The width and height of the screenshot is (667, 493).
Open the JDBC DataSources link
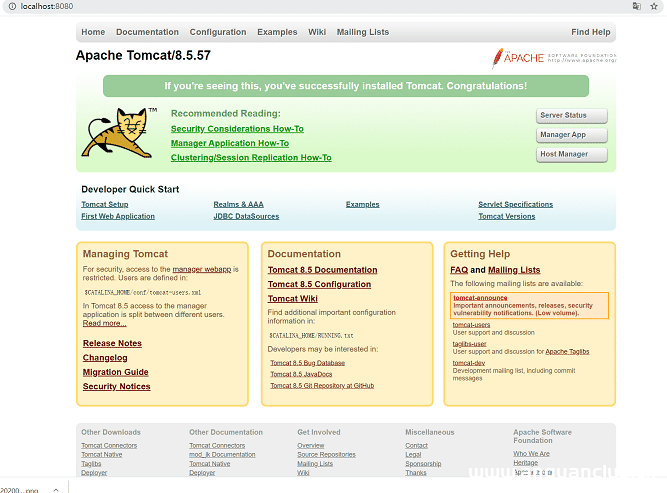pos(246,217)
